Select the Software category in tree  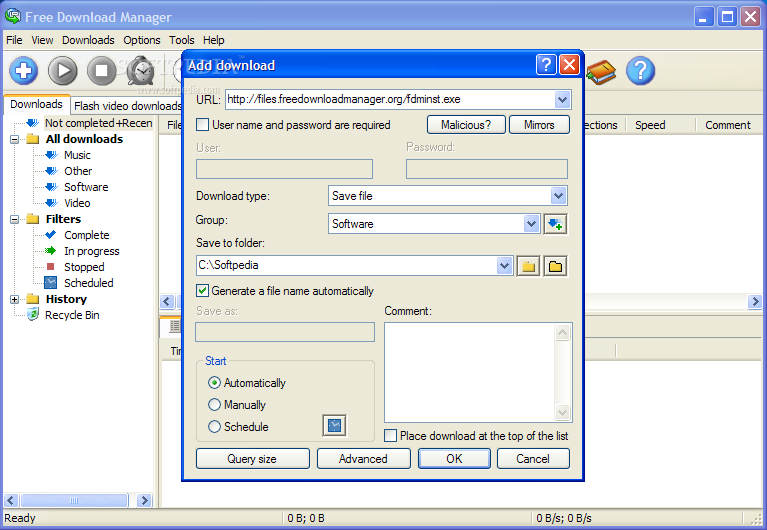pos(86,187)
